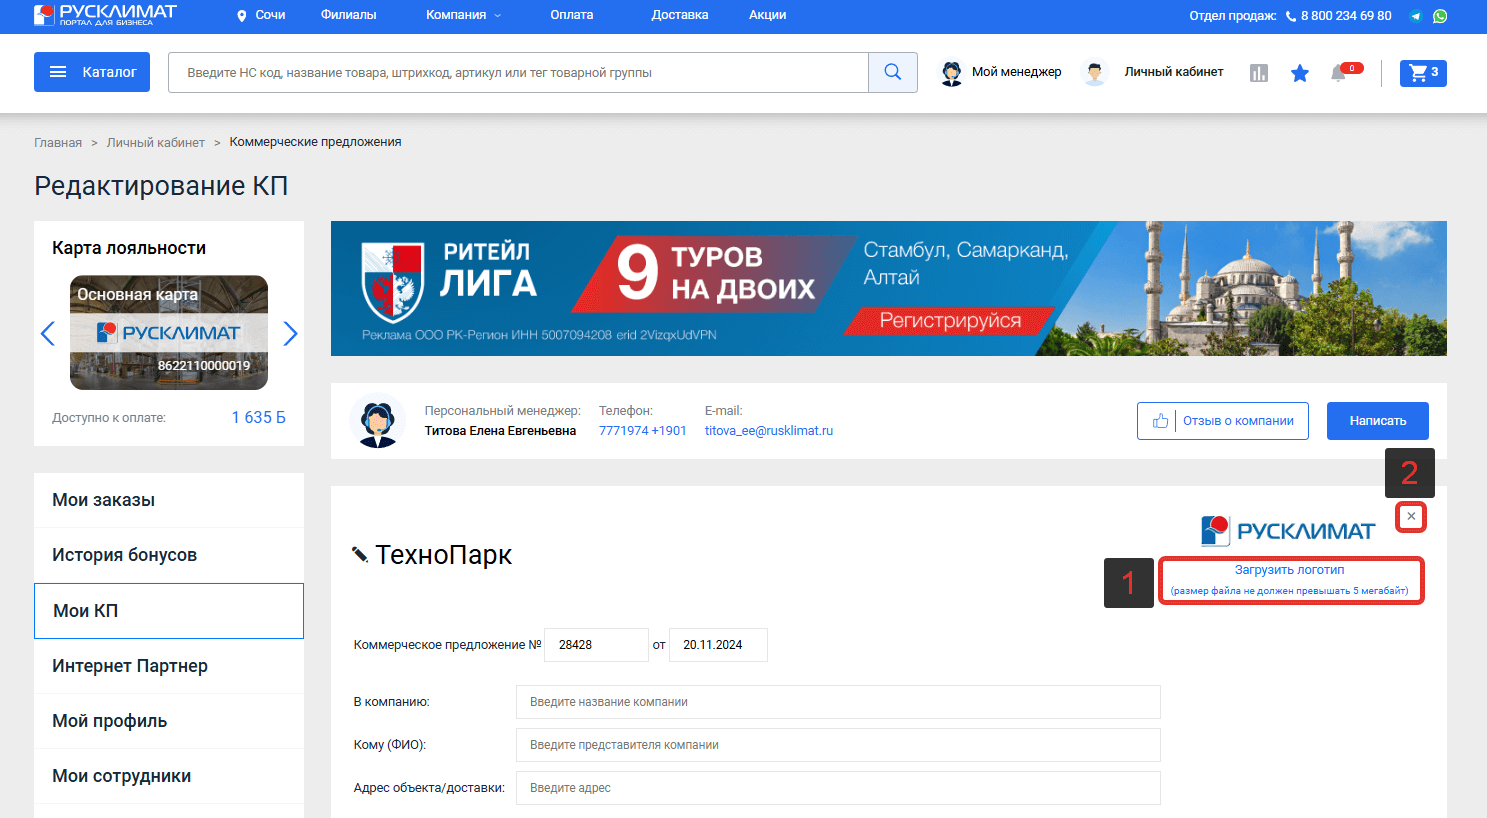The height and width of the screenshot is (818, 1487).
Task: Click the В компанию name field
Action: pos(838,702)
